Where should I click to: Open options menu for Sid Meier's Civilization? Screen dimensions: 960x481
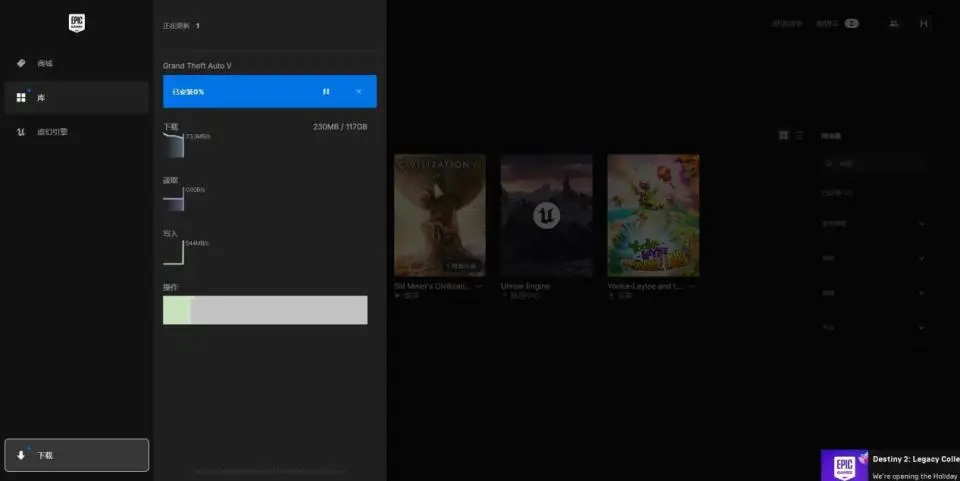click(479, 286)
